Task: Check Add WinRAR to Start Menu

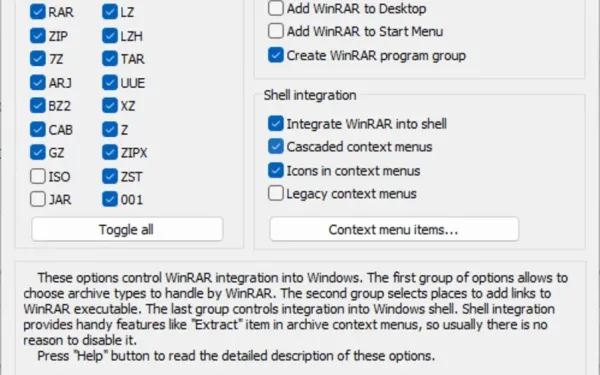Action: coord(276,31)
